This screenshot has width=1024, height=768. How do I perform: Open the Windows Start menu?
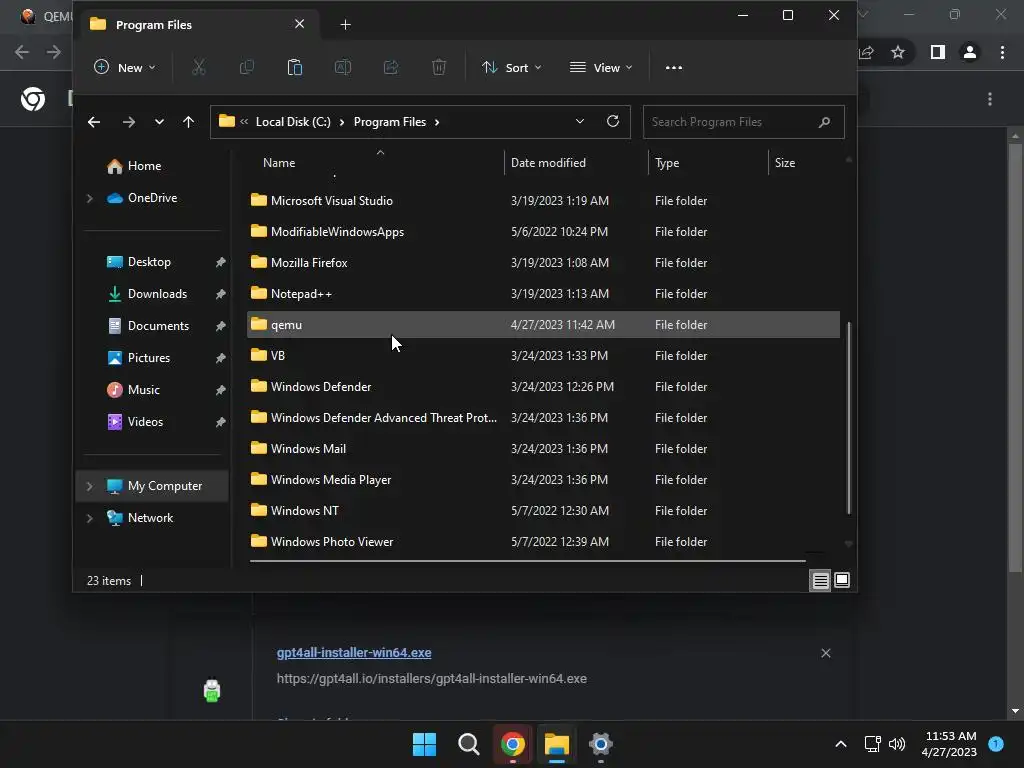click(424, 744)
